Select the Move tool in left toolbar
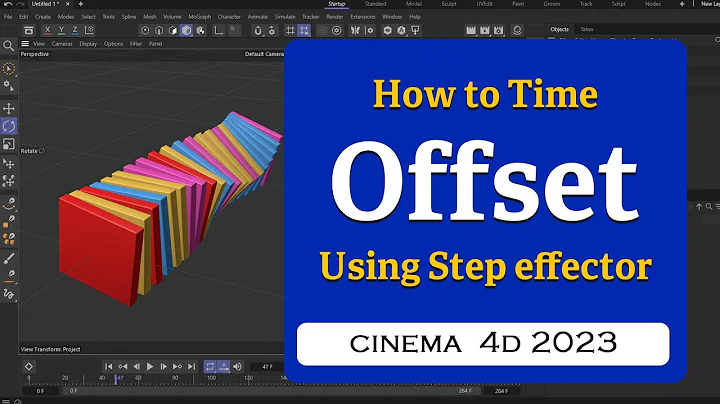Viewport: 720px width, 404px height. pyautogui.click(x=9, y=108)
